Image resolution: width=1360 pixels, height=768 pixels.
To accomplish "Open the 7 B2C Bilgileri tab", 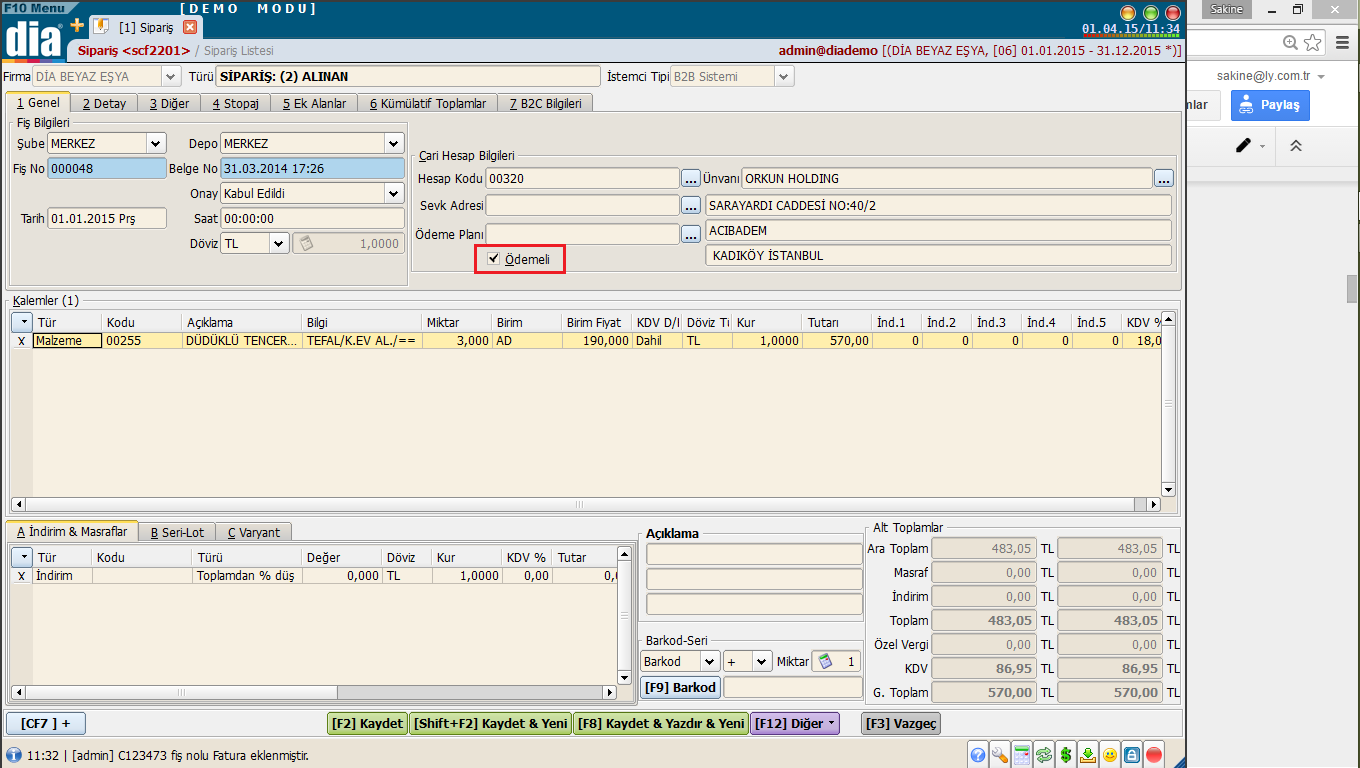I will 546,103.
